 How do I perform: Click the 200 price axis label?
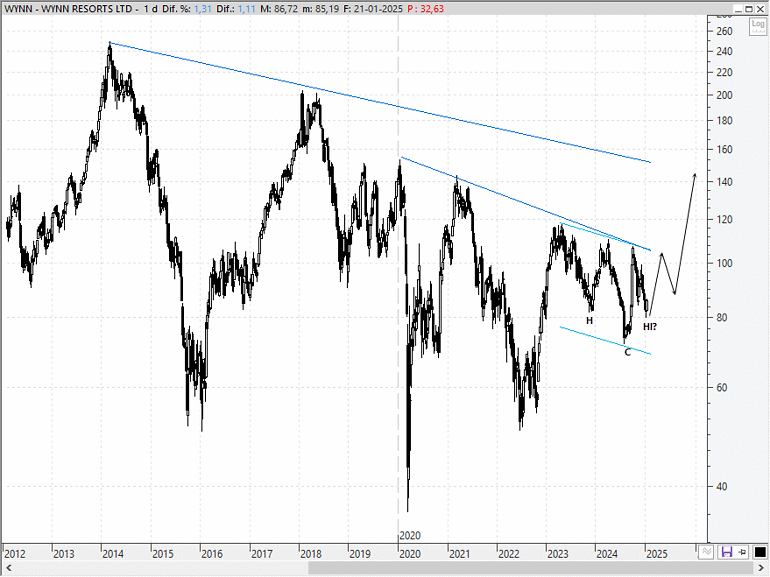click(x=725, y=95)
